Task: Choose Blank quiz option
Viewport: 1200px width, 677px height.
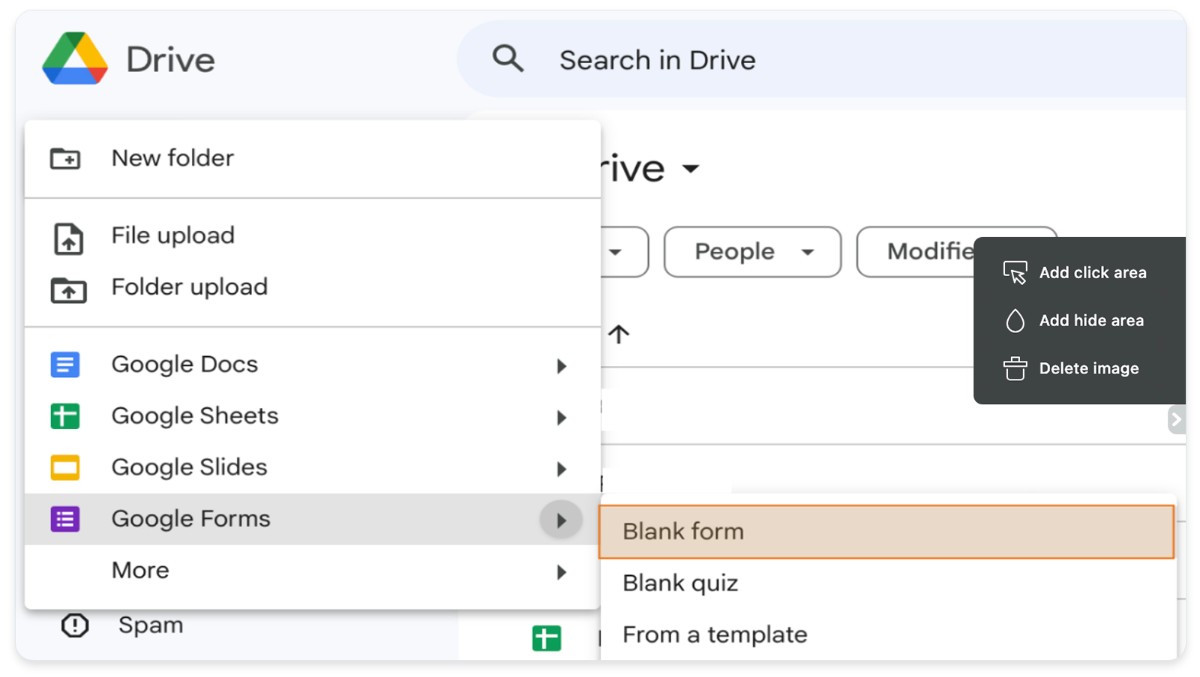Action: 680,583
